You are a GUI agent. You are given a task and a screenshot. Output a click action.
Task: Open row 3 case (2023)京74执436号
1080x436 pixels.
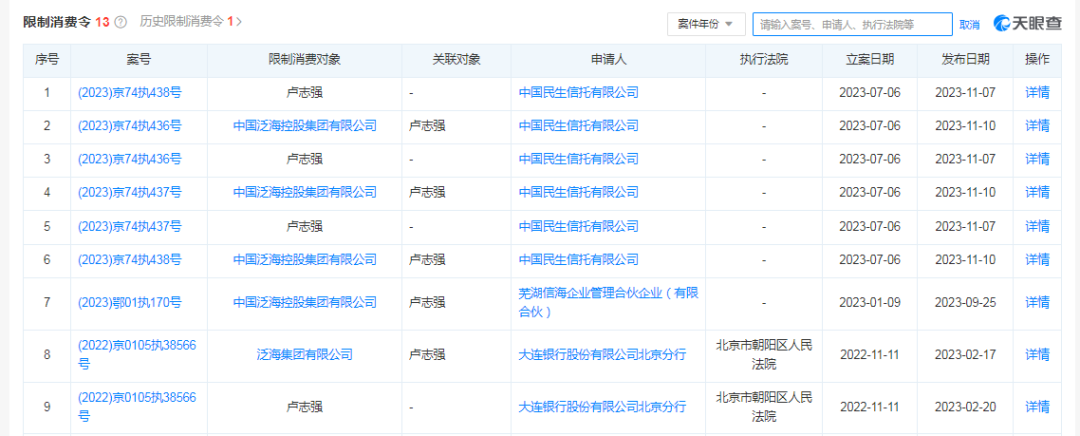[129, 159]
